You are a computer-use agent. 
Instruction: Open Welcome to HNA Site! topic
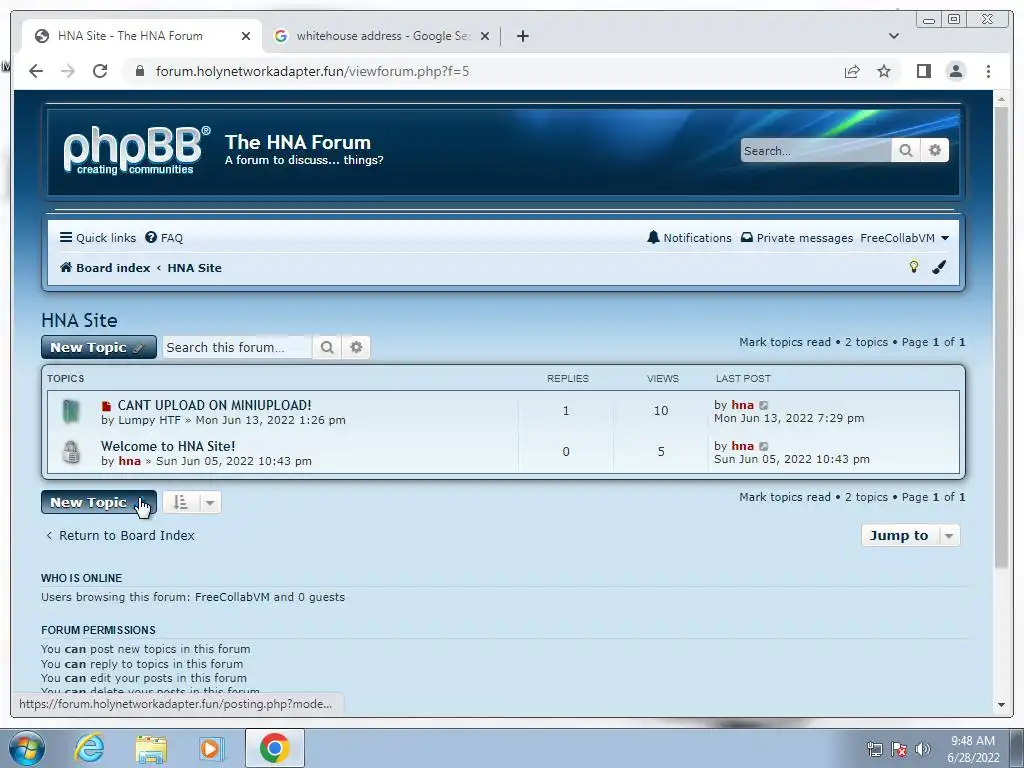(168, 446)
